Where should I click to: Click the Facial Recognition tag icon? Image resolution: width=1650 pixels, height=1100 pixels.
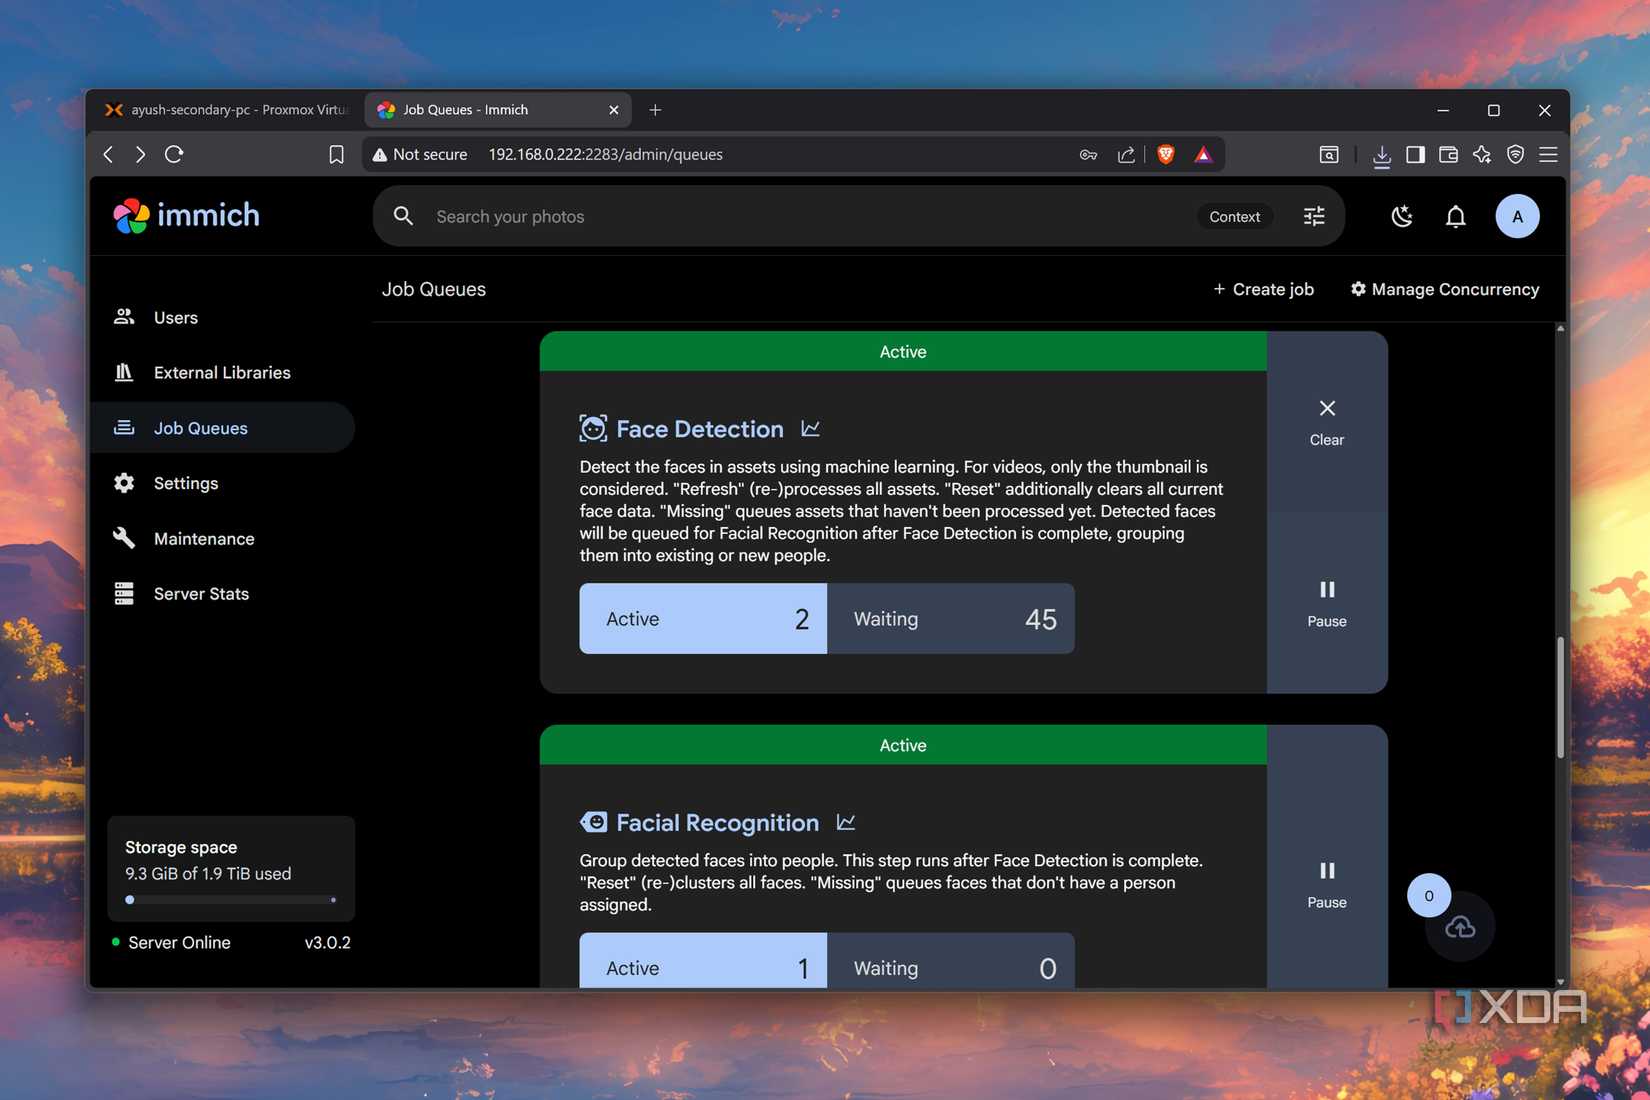point(593,822)
